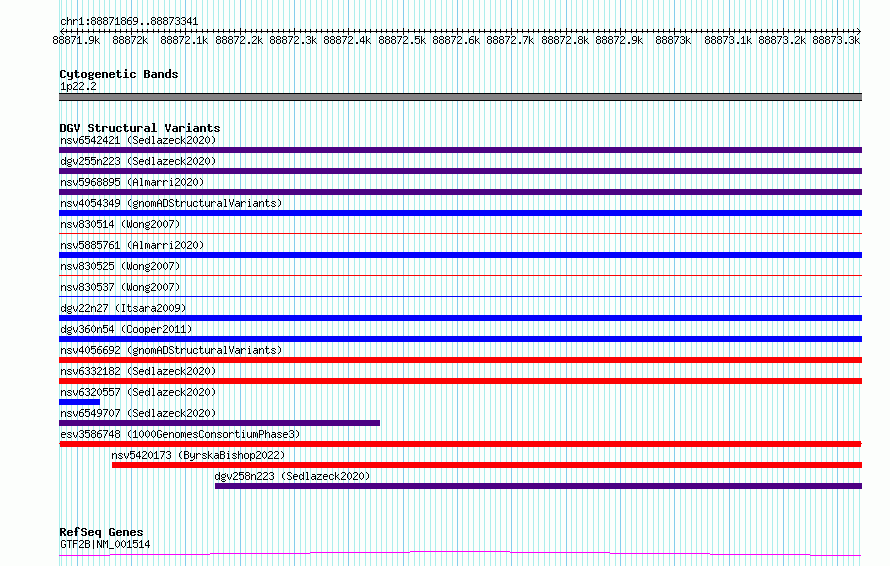This screenshot has height=566, width=890.
Task: Click the red esv3586748 variant bar
Action: [x=460, y=444]
